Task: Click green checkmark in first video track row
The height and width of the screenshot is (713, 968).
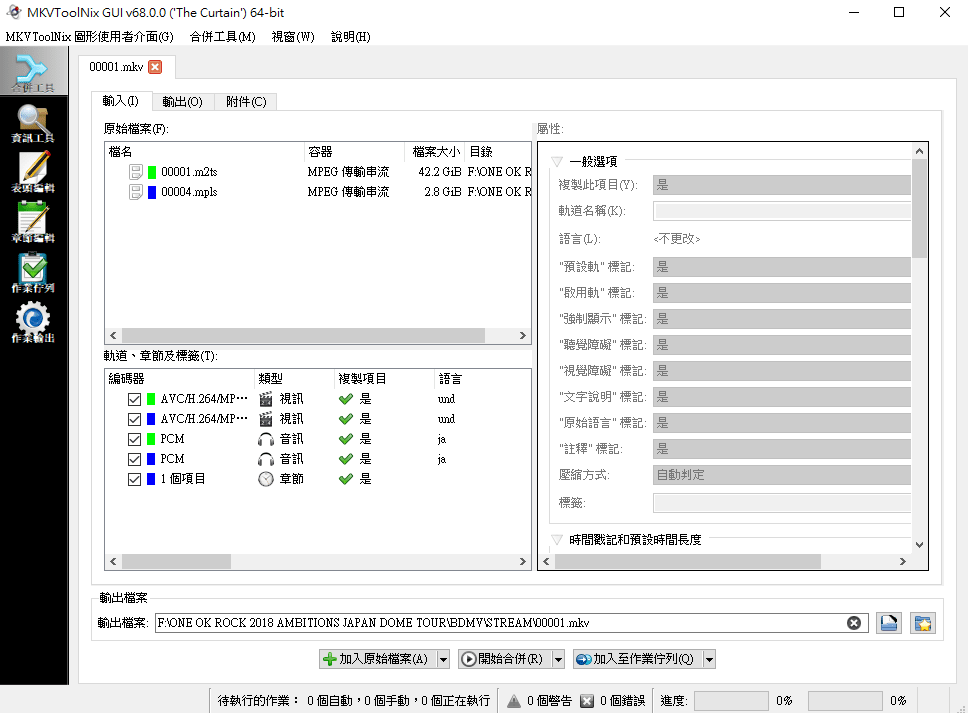Action: click(346, 399)
